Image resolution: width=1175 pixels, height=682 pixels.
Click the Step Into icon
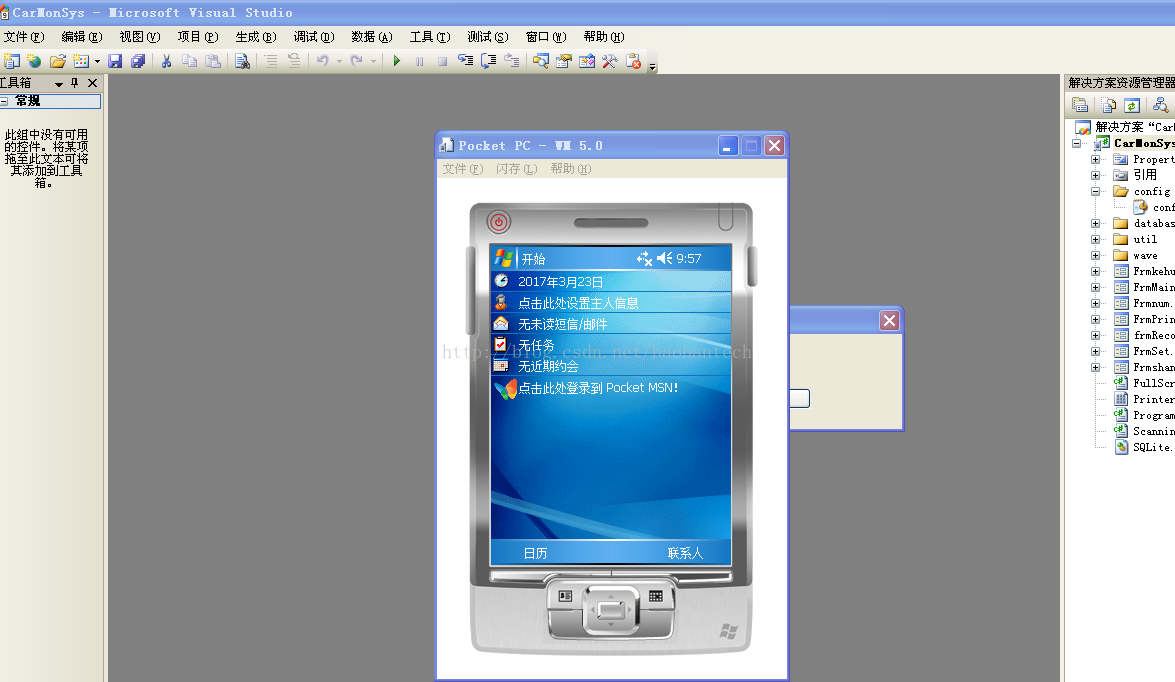click(465, 61)
